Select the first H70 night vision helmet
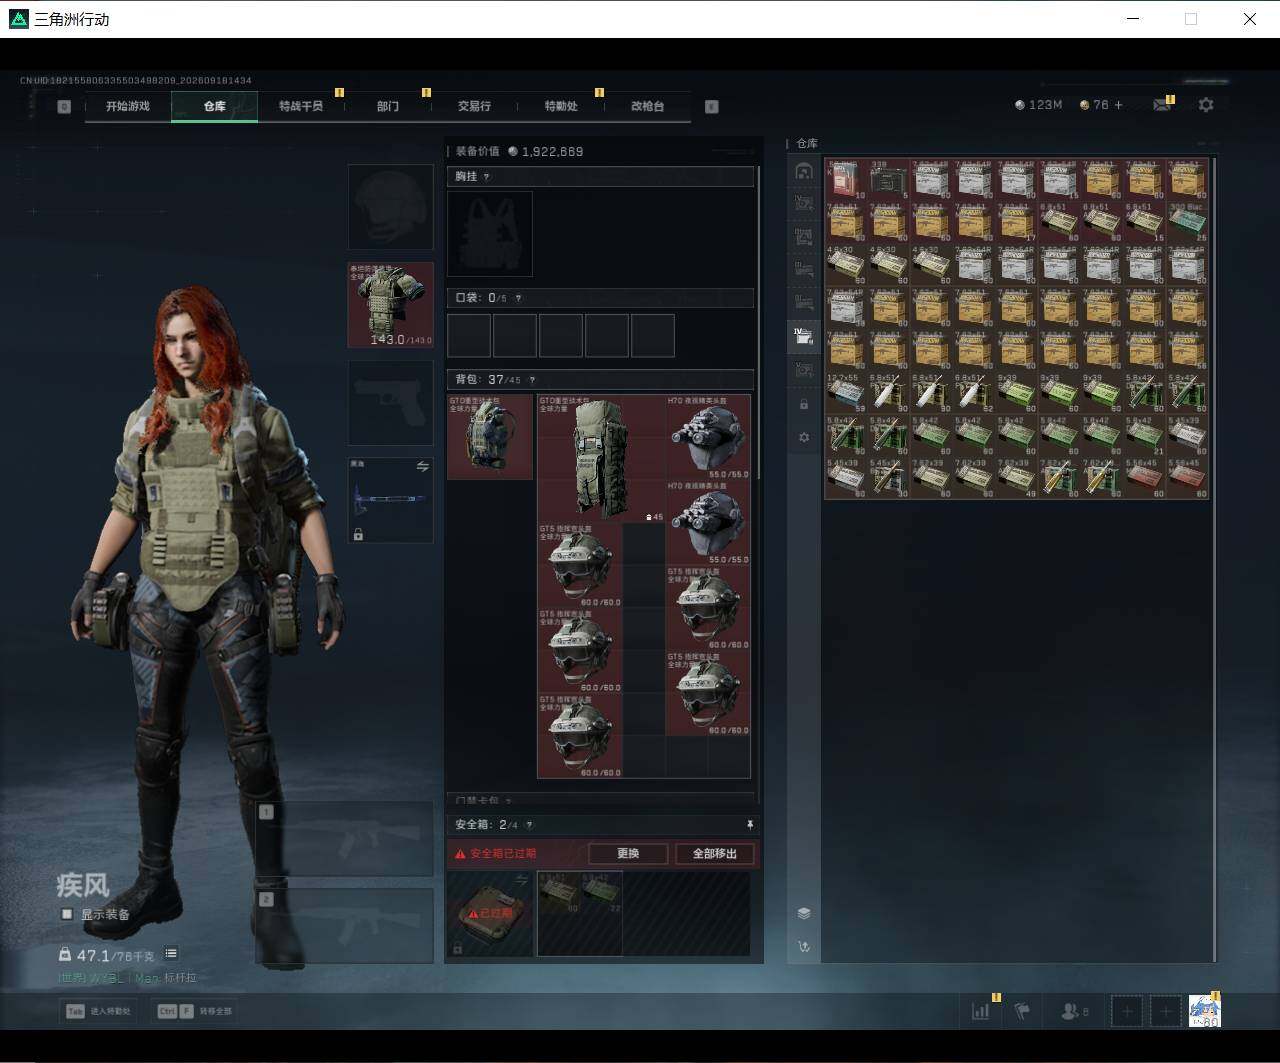The image size is (1280, 1063). point(708,437)
